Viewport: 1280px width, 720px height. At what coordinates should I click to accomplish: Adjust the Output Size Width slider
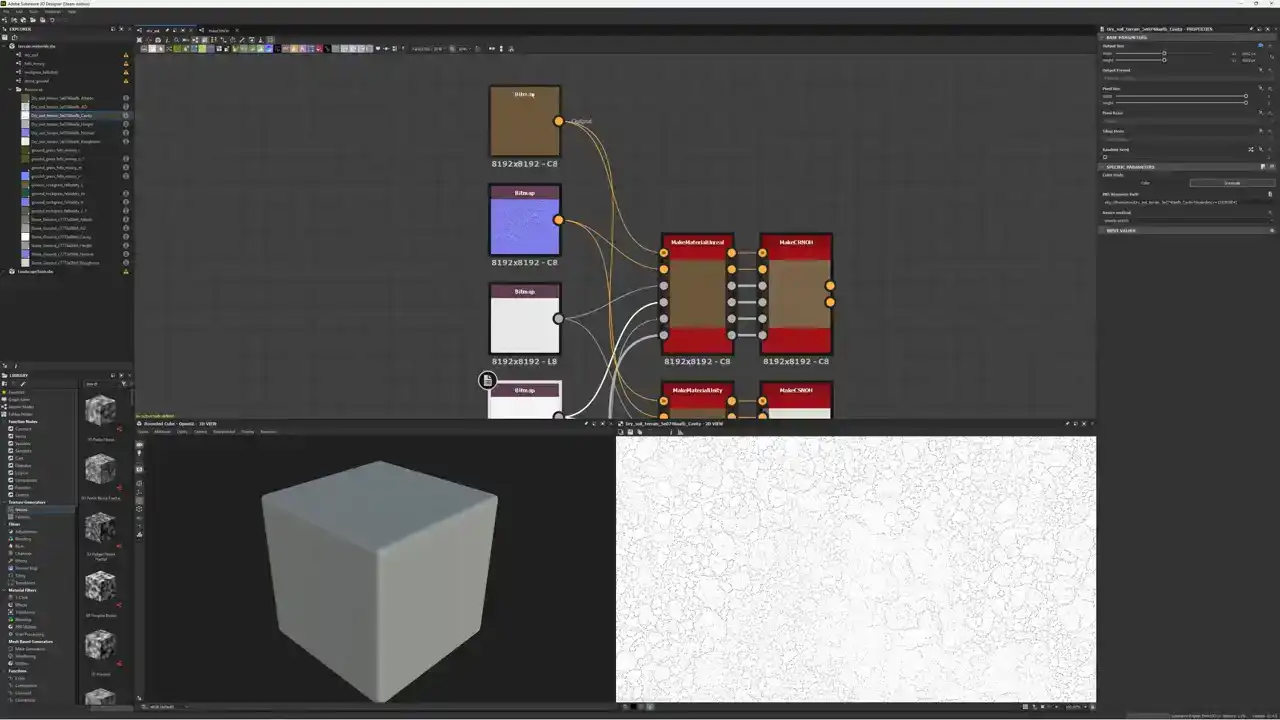tap(1164, 53)
